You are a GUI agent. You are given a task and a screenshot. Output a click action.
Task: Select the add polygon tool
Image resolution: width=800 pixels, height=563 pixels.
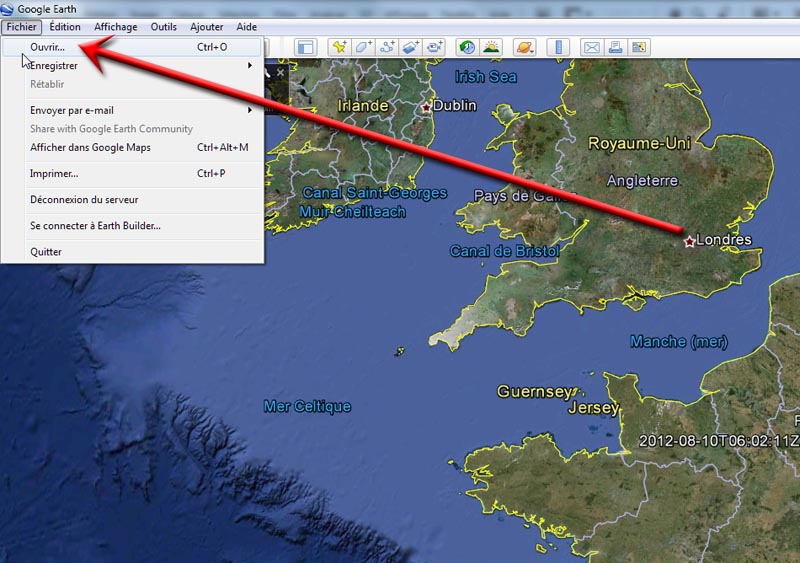[x=363, y=47]
